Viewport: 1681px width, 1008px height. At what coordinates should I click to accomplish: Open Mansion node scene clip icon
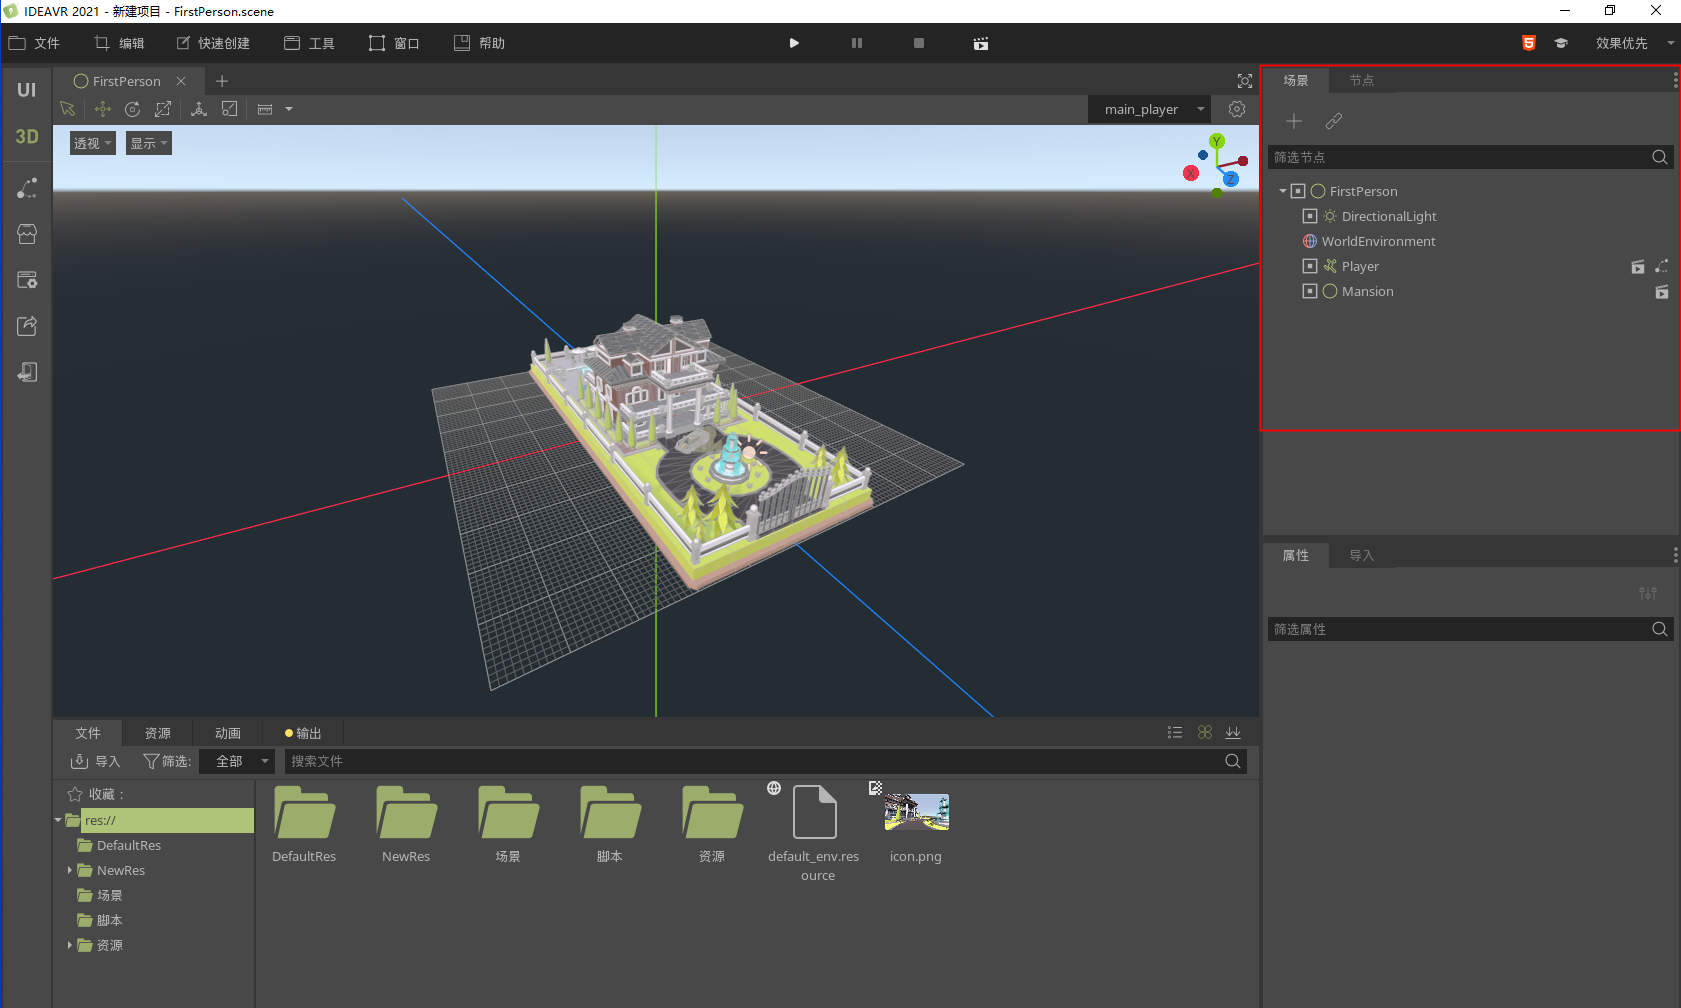(1662, 292)
